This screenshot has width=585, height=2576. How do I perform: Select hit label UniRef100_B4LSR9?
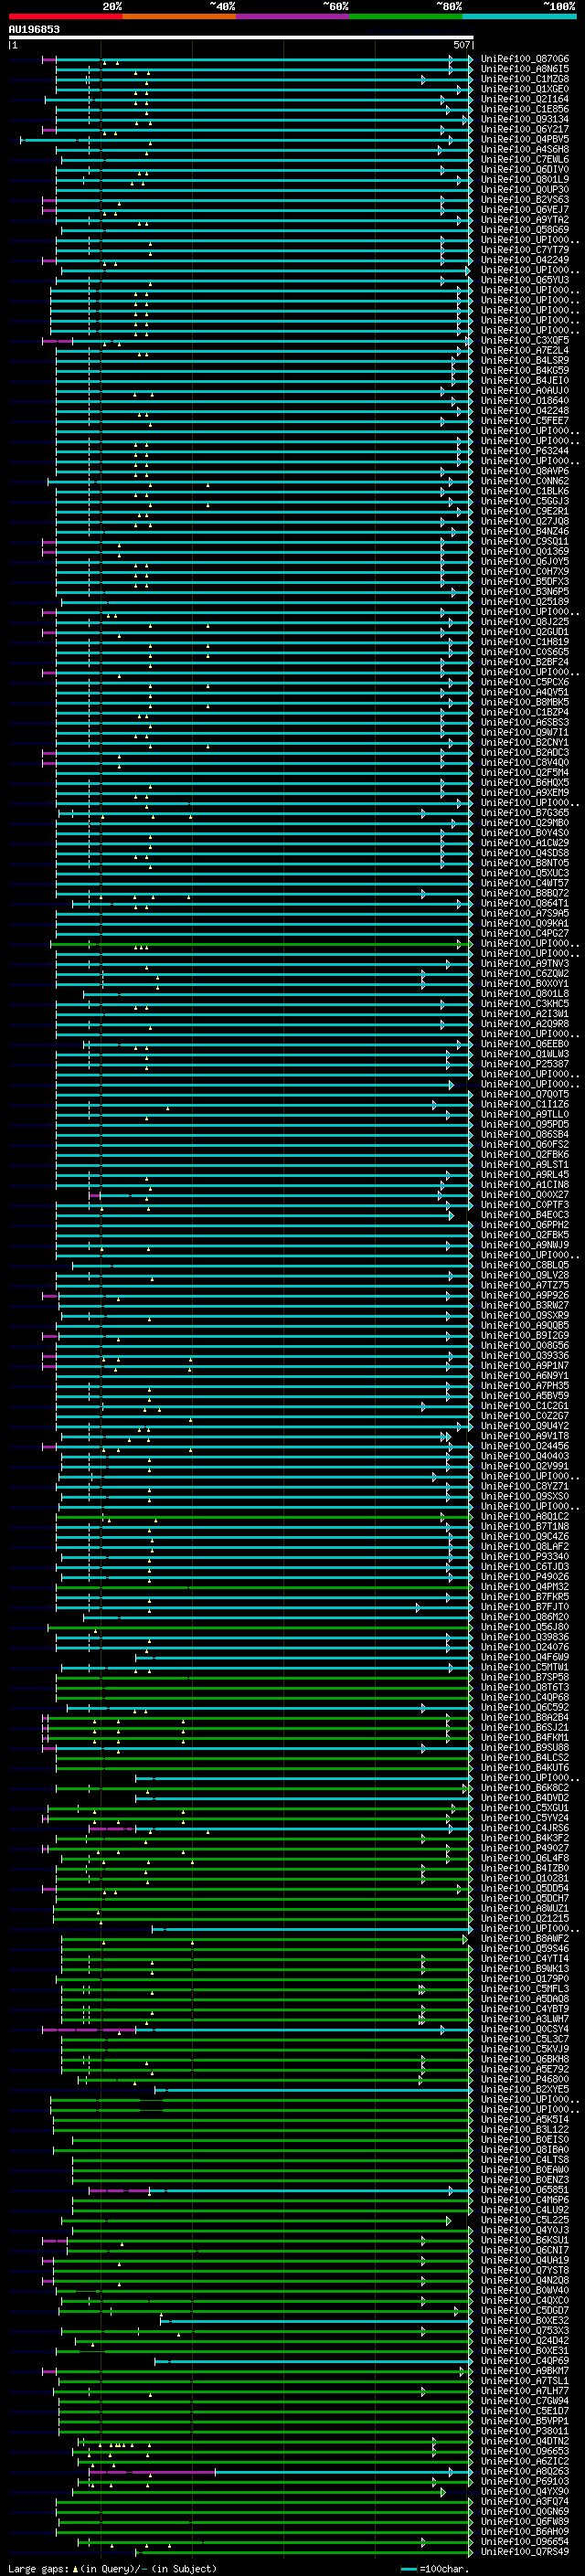(x=525, y=360)
